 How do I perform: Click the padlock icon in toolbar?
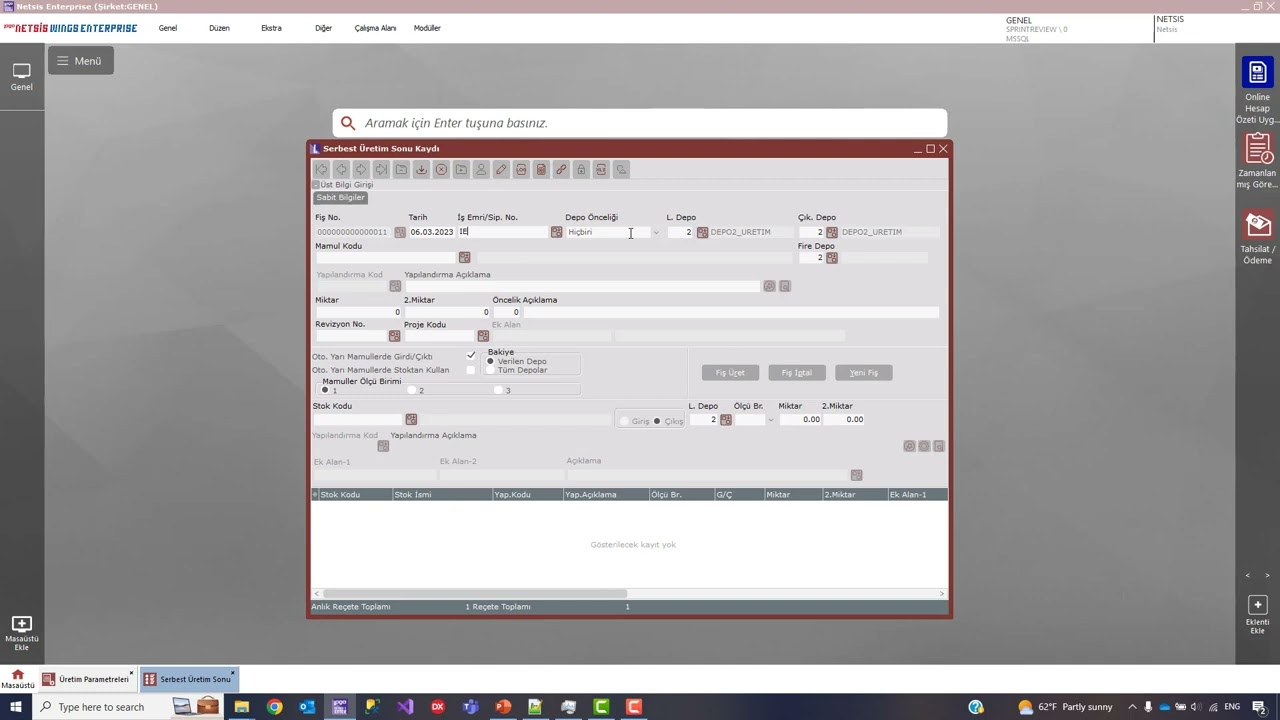click(581, 170)
